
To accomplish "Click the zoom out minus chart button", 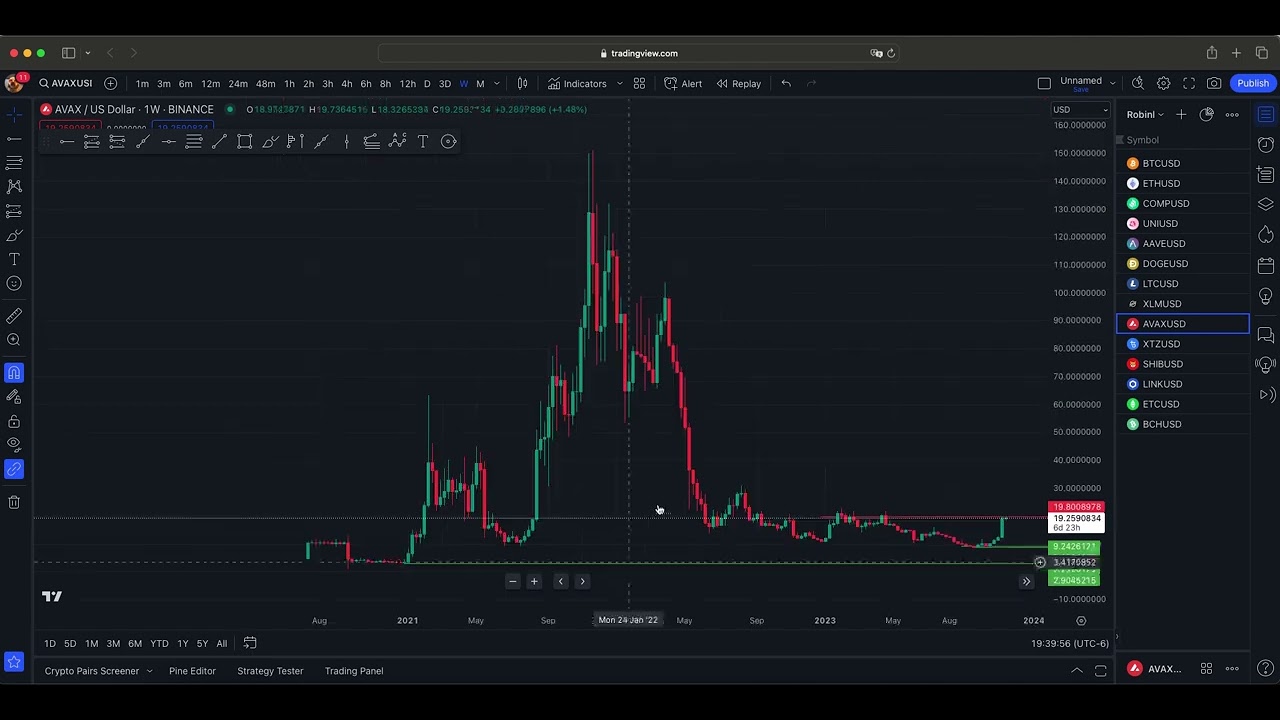I will coord(512,581).
